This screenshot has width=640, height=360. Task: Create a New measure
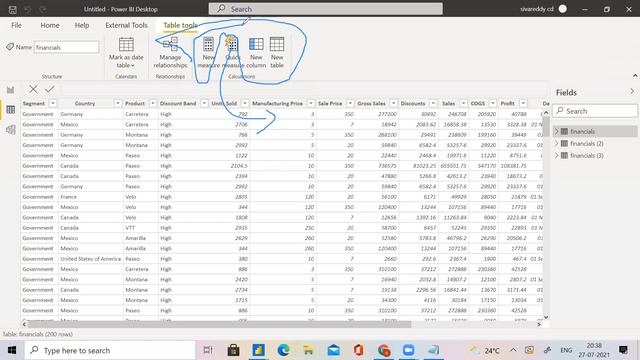[209, 53]
